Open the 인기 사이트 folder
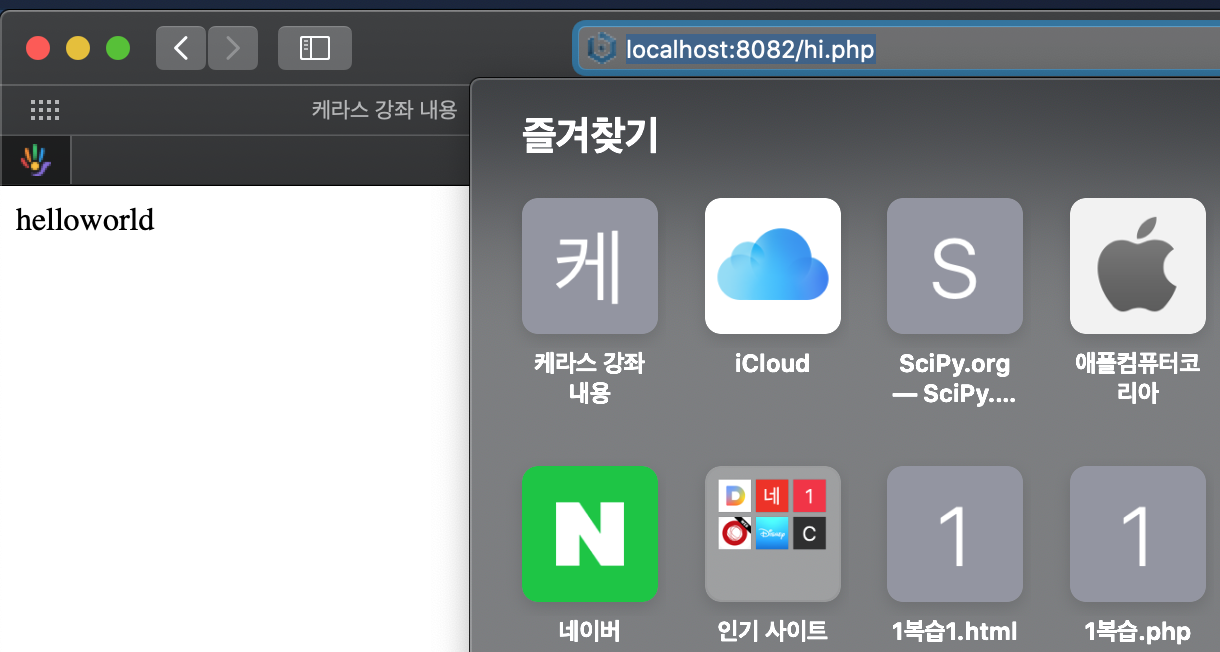This screenshot has height=652, width=1220. coord(773,534)
